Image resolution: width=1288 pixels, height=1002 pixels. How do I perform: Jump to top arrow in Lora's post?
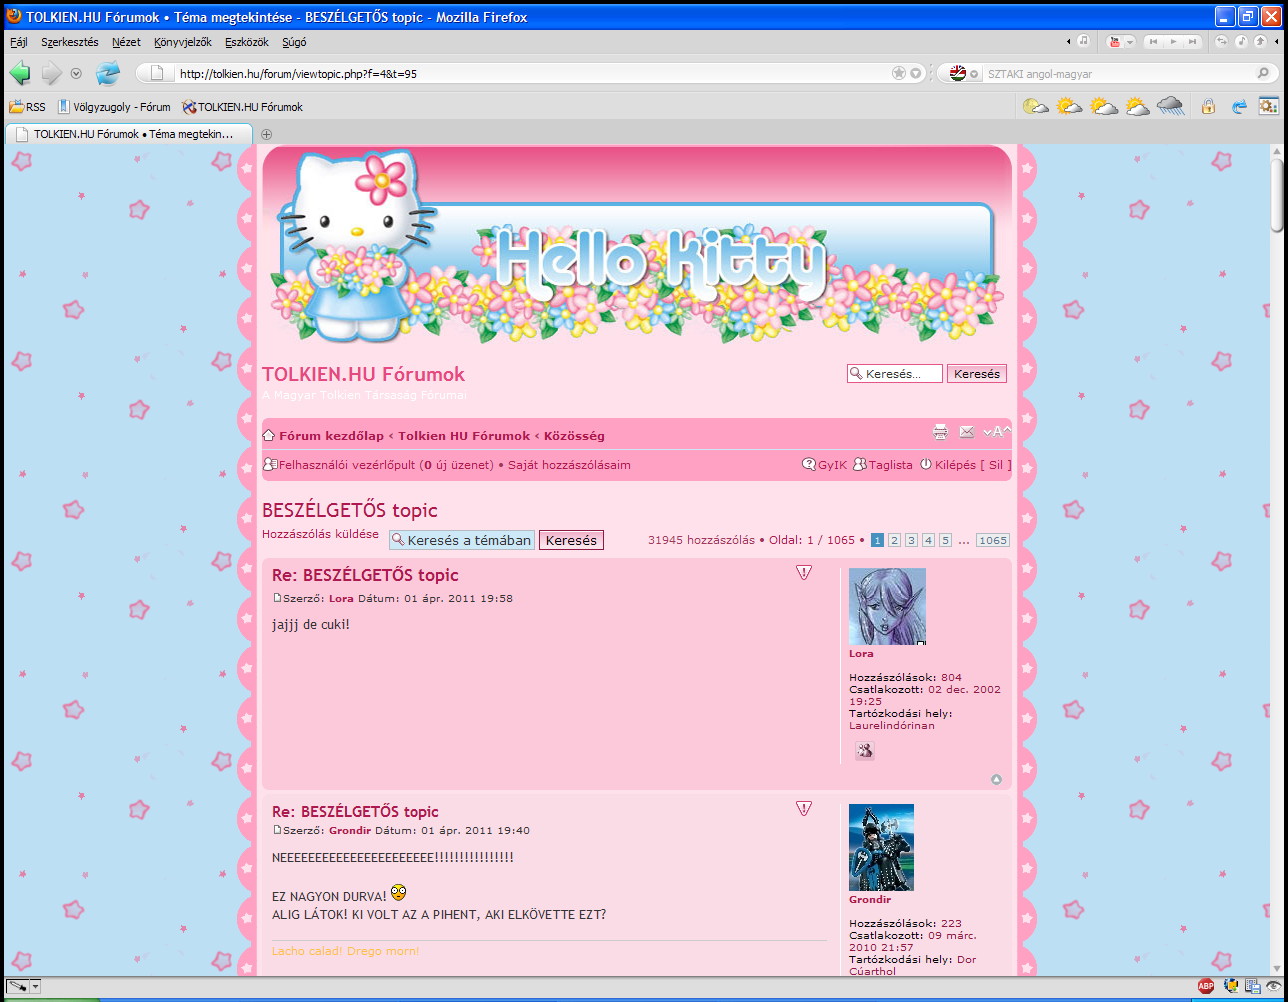point(996,780)
